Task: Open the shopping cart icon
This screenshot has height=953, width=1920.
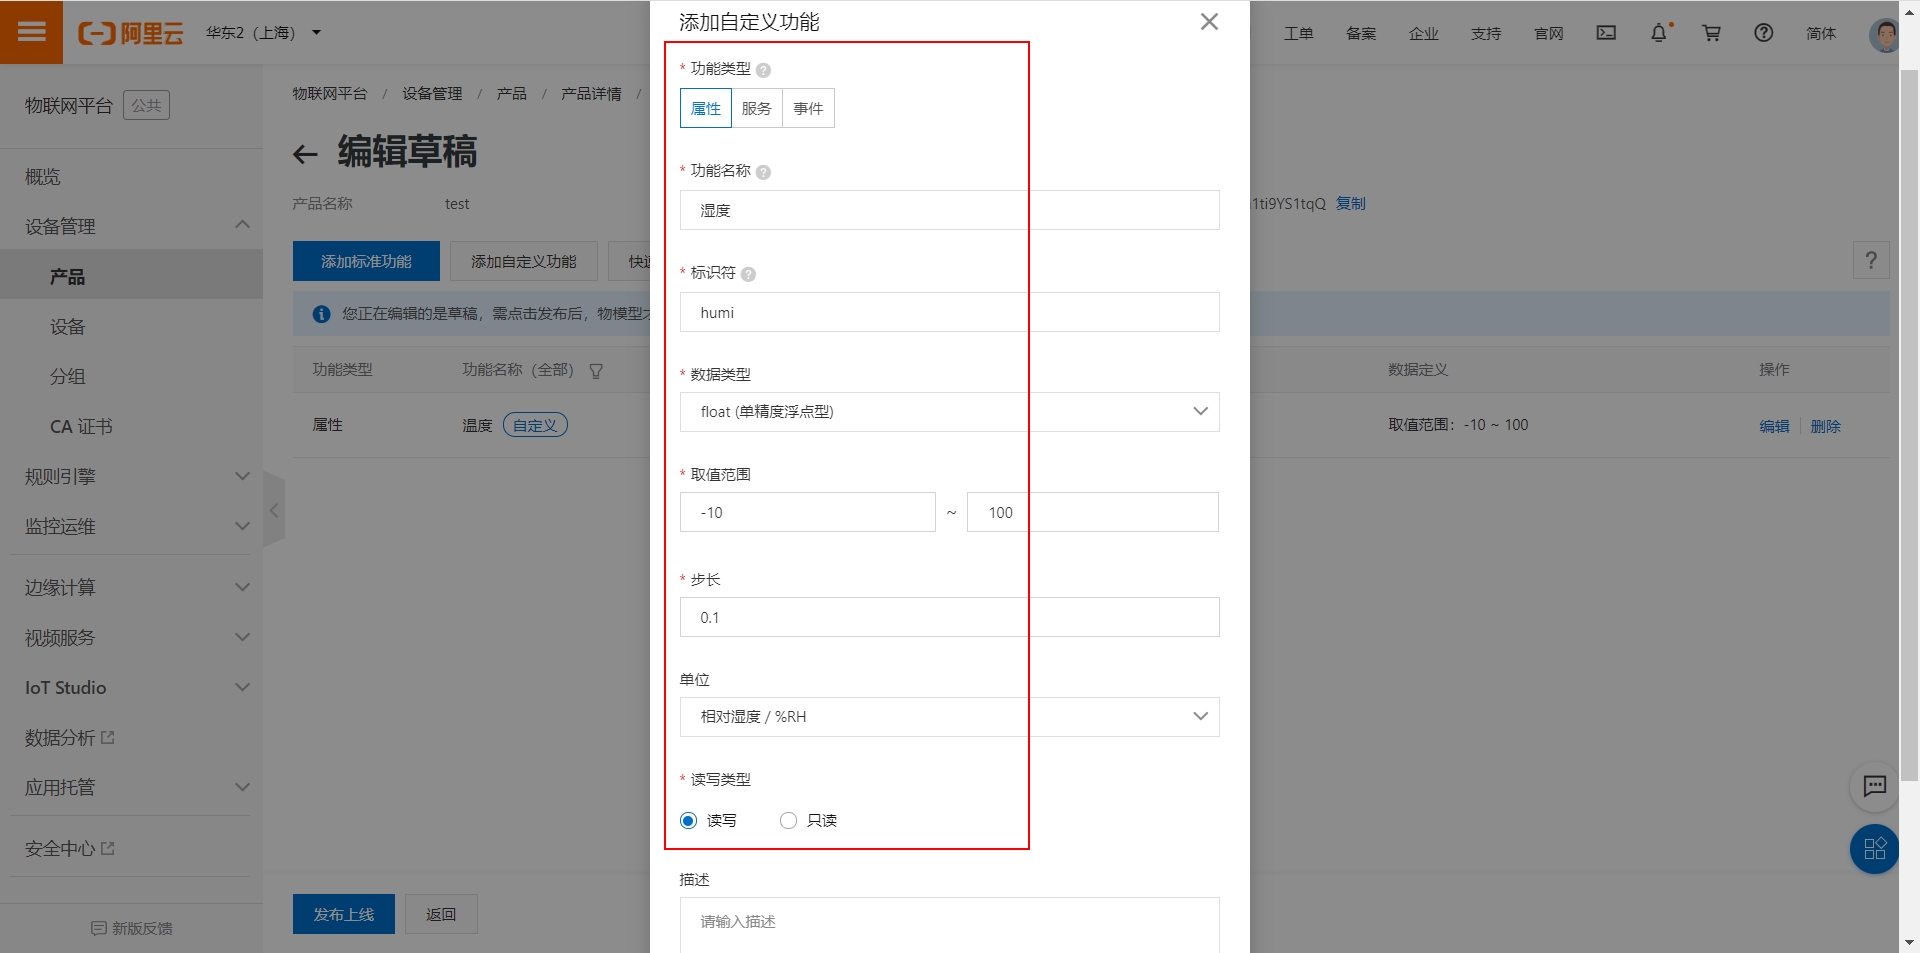Action: point(1711,32)
